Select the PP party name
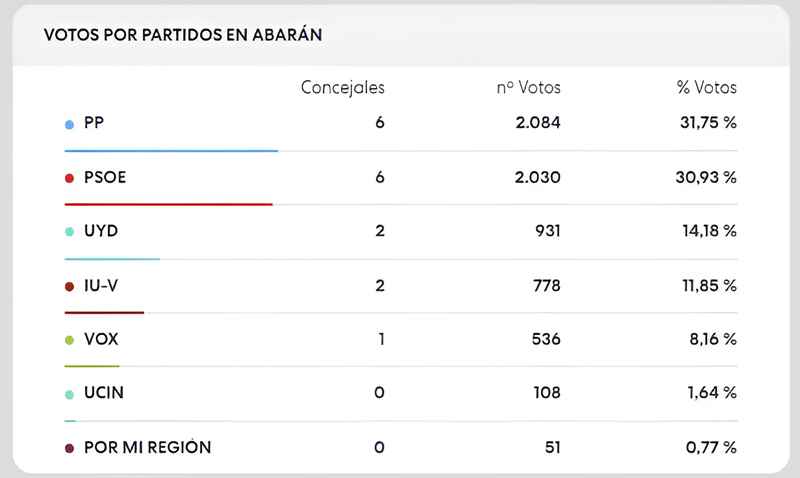Viewport: 800px width, 478px height. point(95,124)
